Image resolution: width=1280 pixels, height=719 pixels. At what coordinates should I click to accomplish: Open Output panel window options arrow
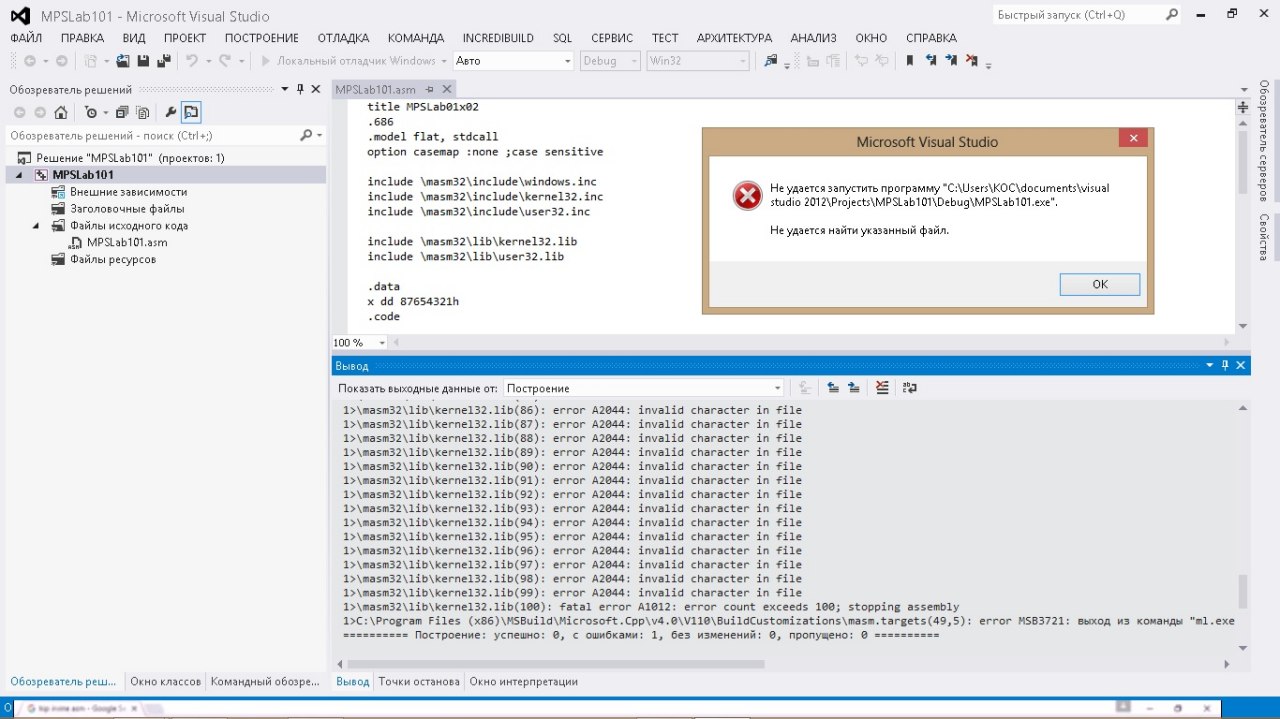(1210, 366)
